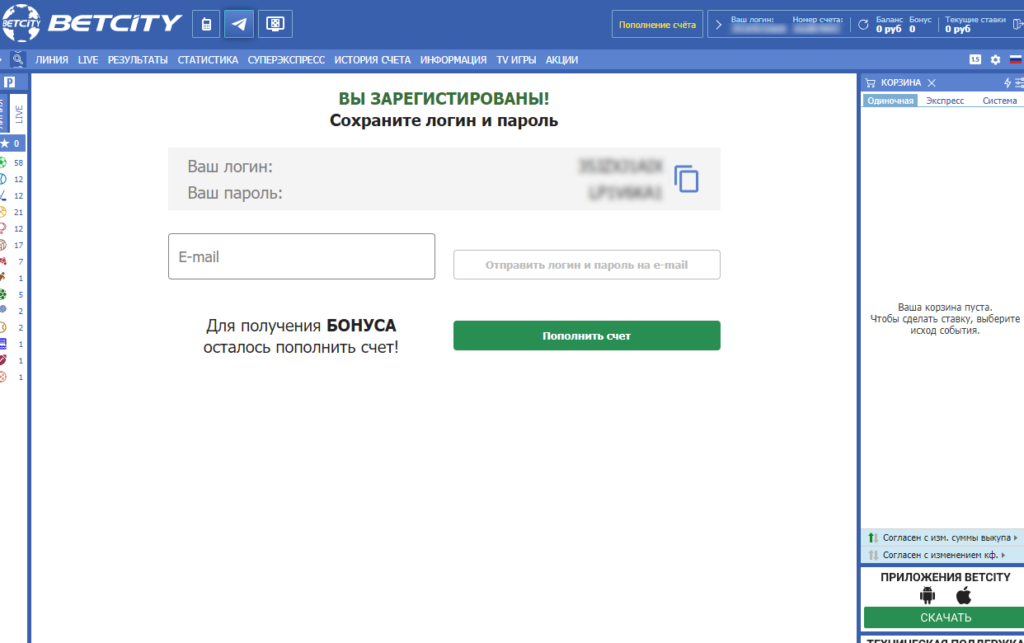Click the green Пополнить счет button
The image size is (1024, 643).
[586, 336]
